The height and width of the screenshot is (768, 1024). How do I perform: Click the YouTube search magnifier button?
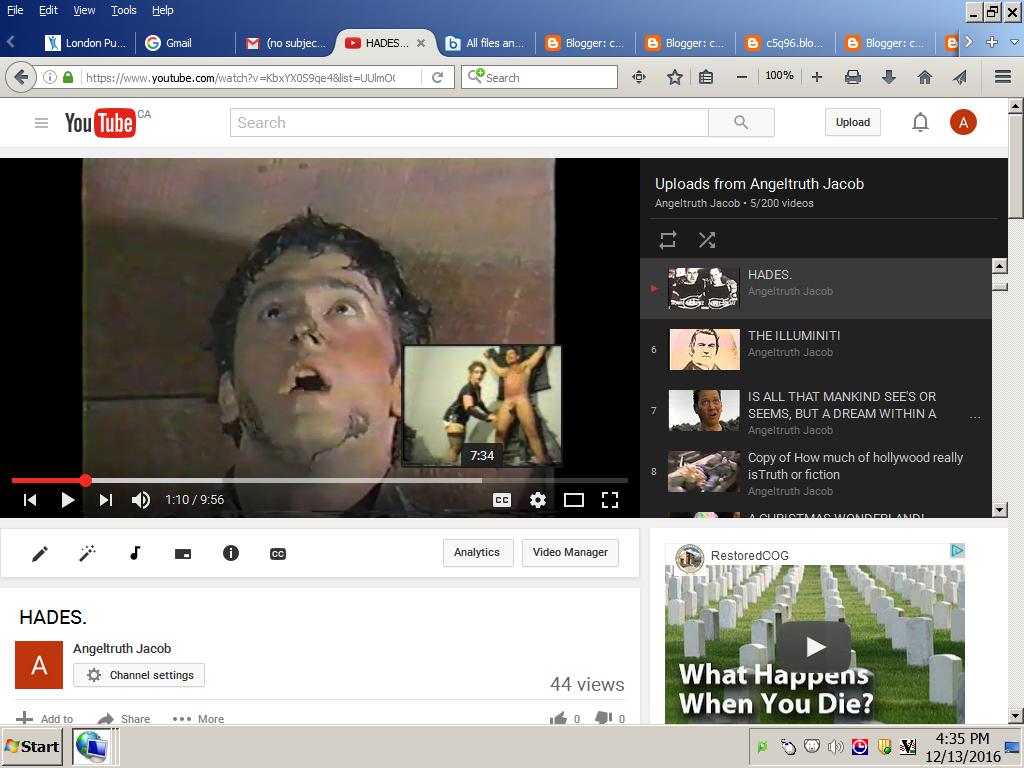tap(741, 123)
